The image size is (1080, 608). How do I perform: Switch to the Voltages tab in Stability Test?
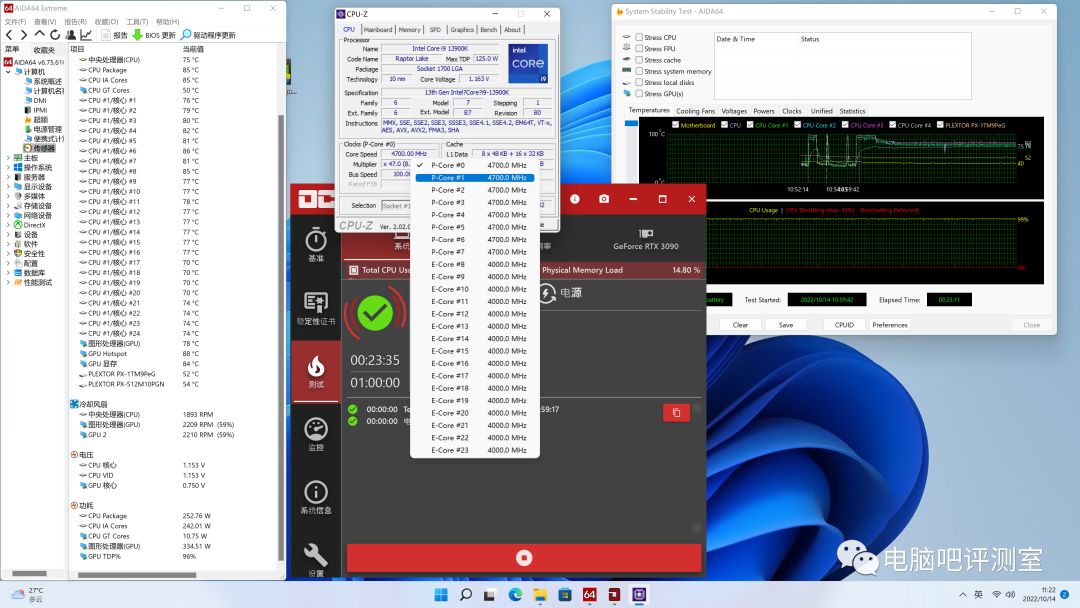(x=734, y=111)
